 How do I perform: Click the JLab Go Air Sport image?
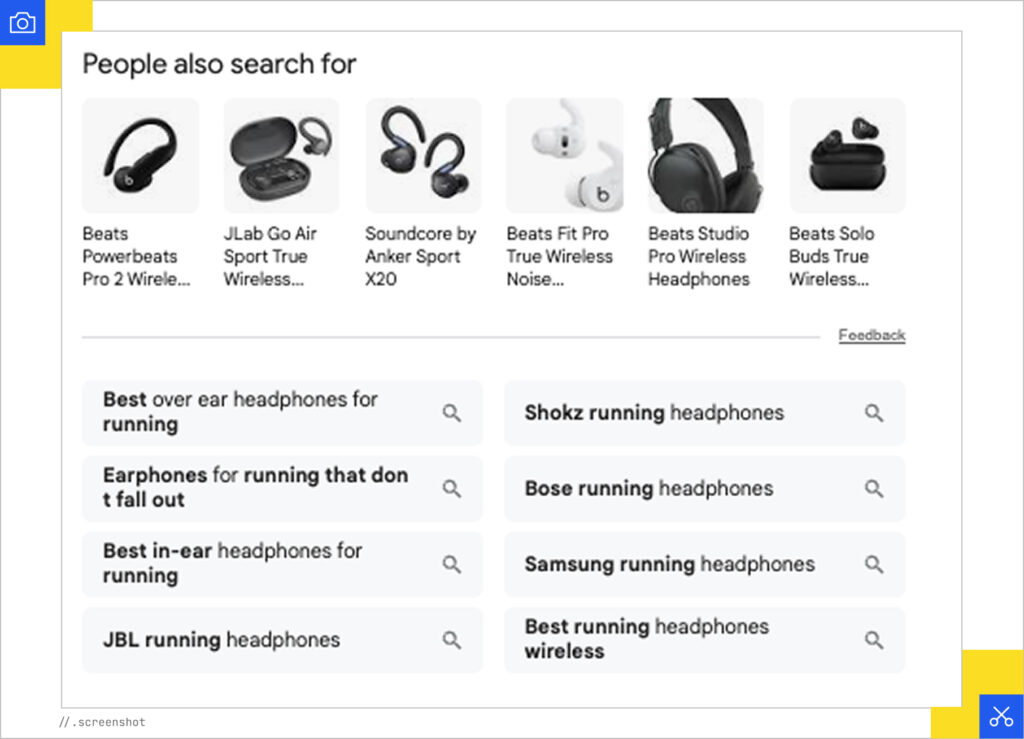281,155
